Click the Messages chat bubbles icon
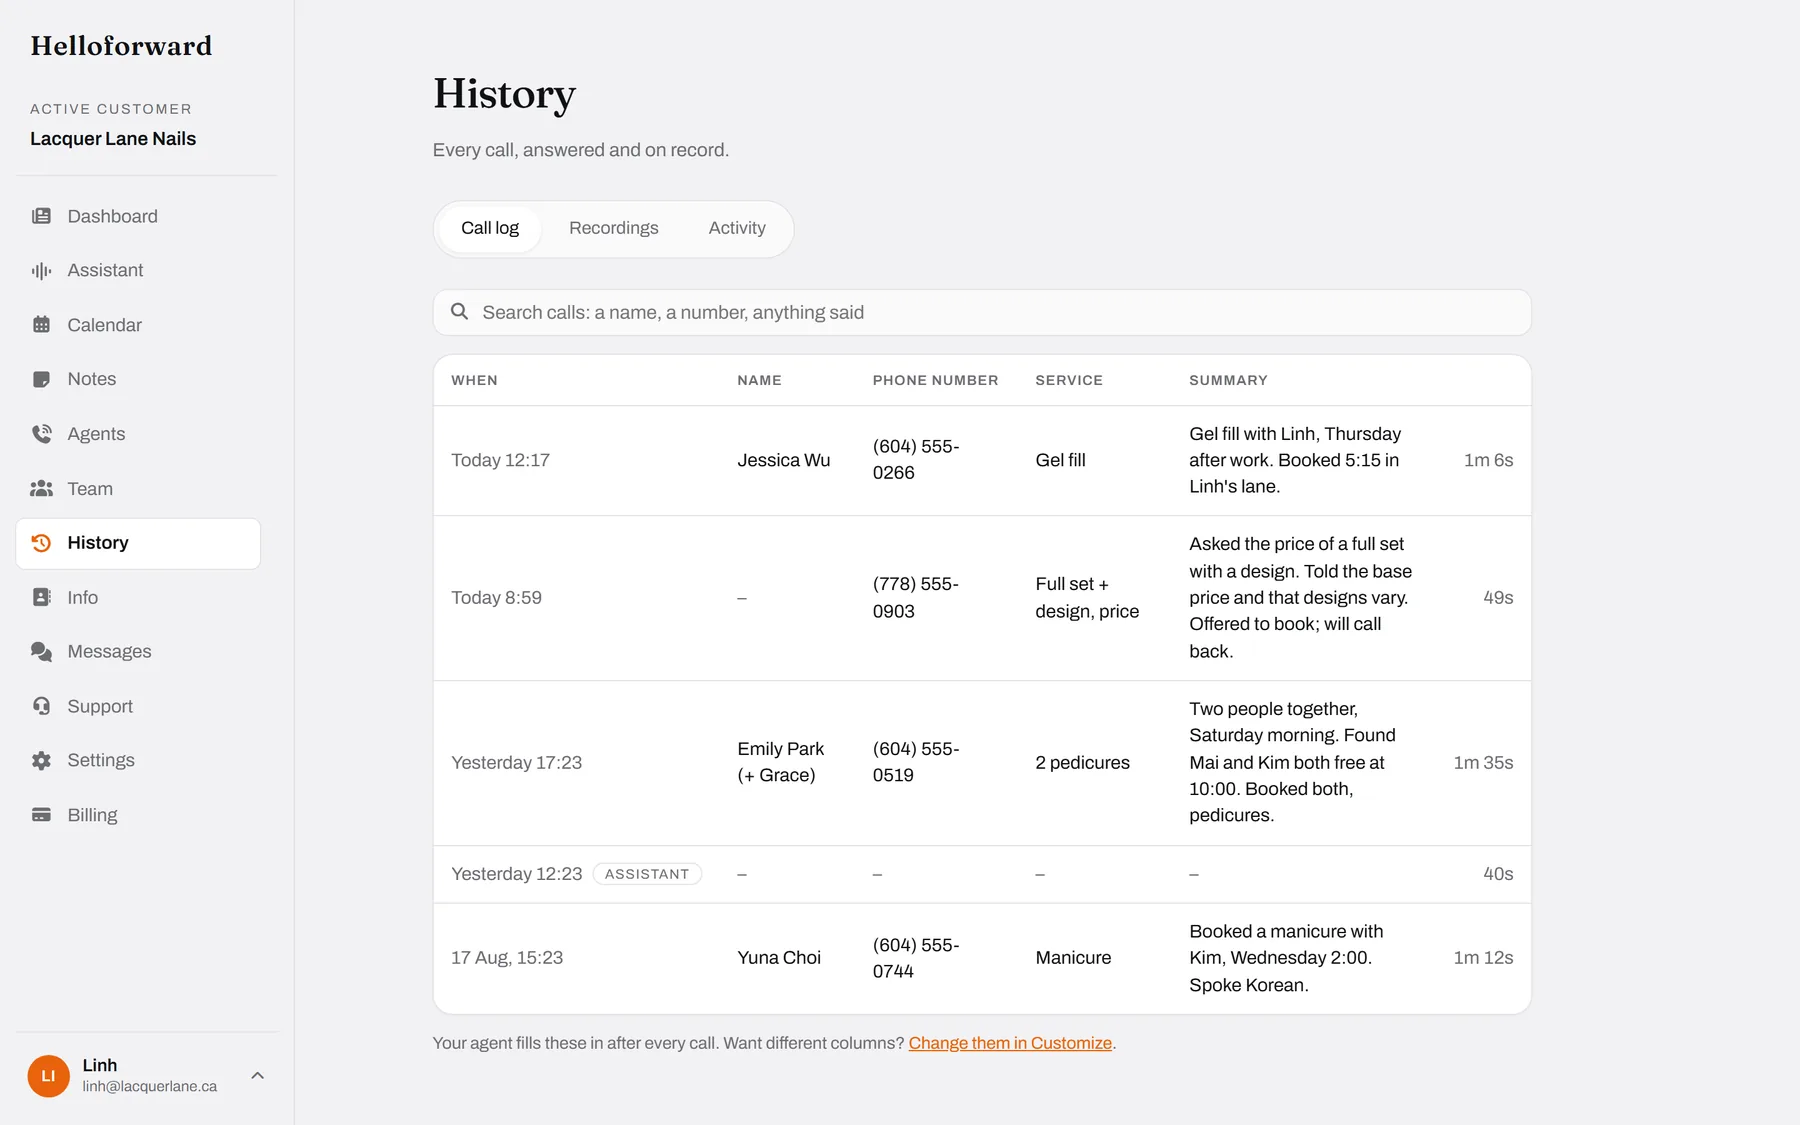Viewport: 1800px width, 1125px height. pyautogui.click(x=41, y=652)
